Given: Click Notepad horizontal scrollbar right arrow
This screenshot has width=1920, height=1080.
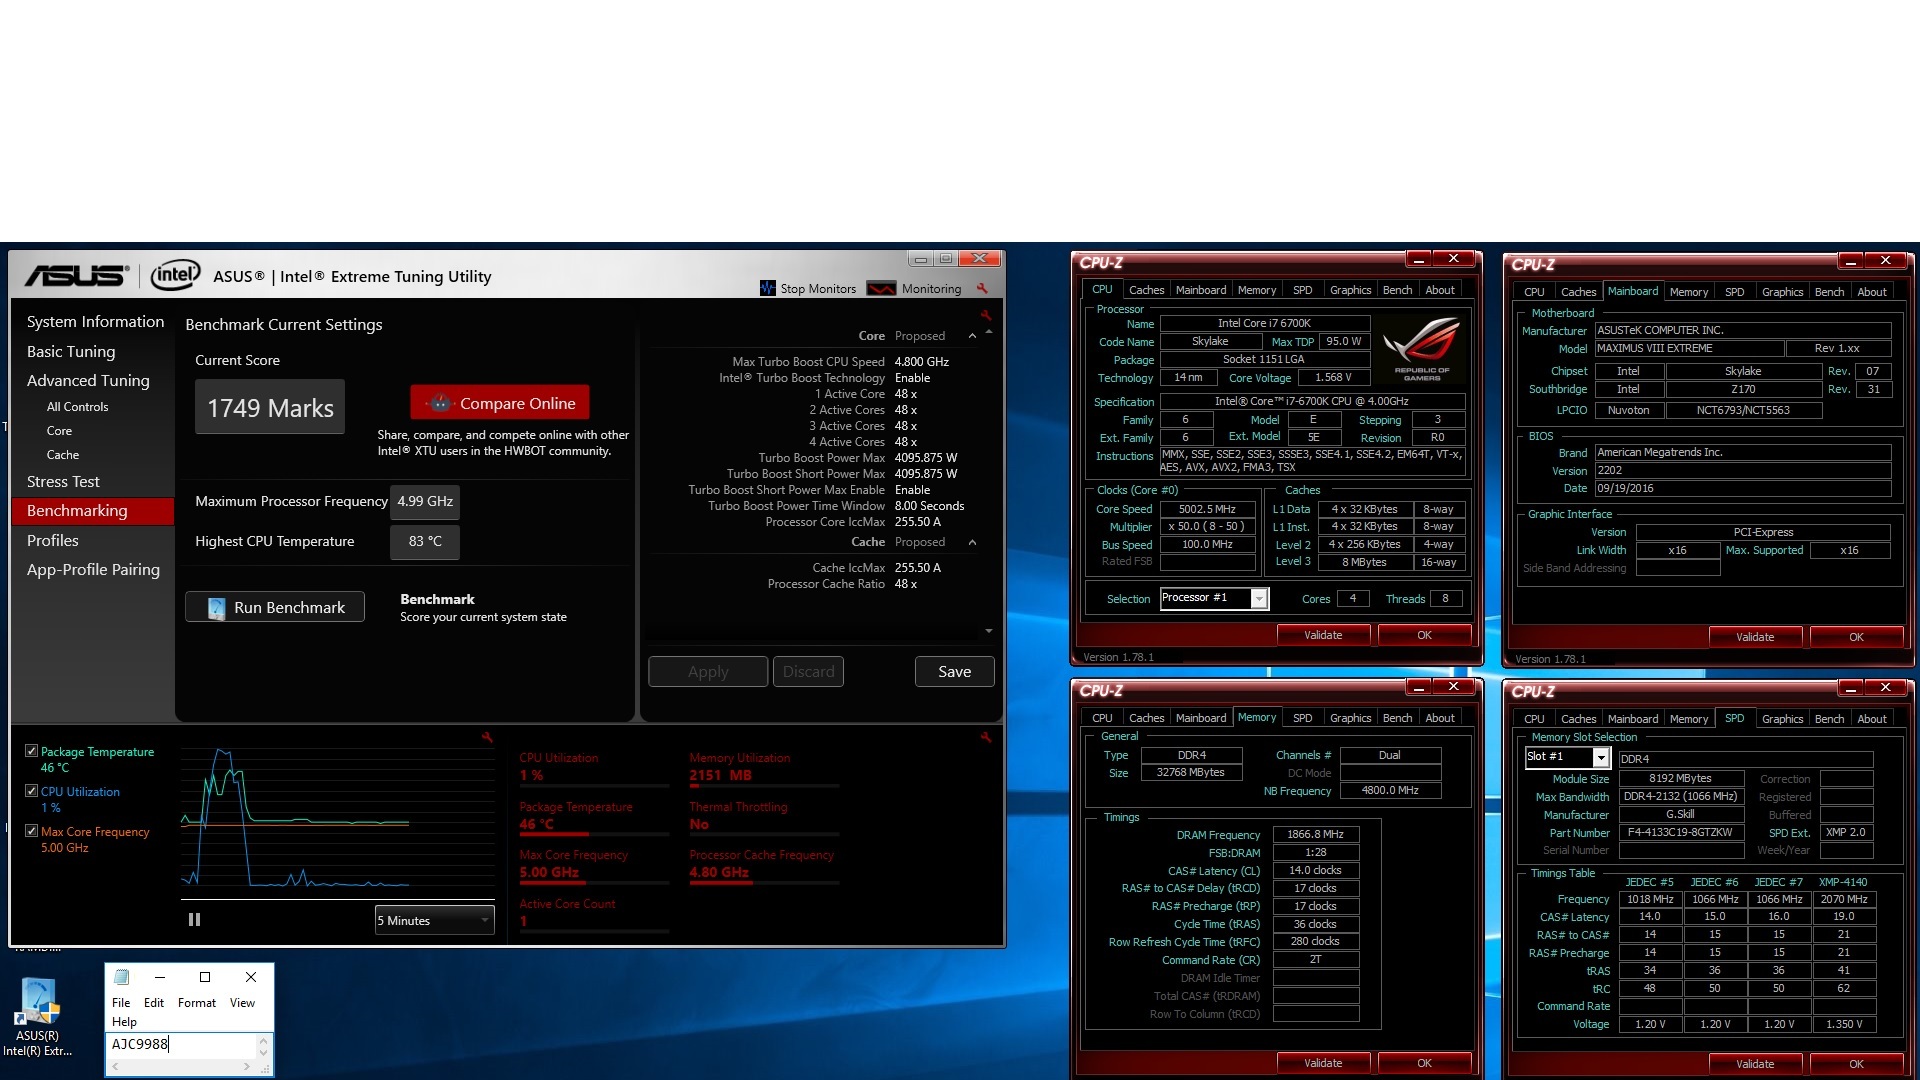Looking at the screenshot, I should click(247, 1067).
